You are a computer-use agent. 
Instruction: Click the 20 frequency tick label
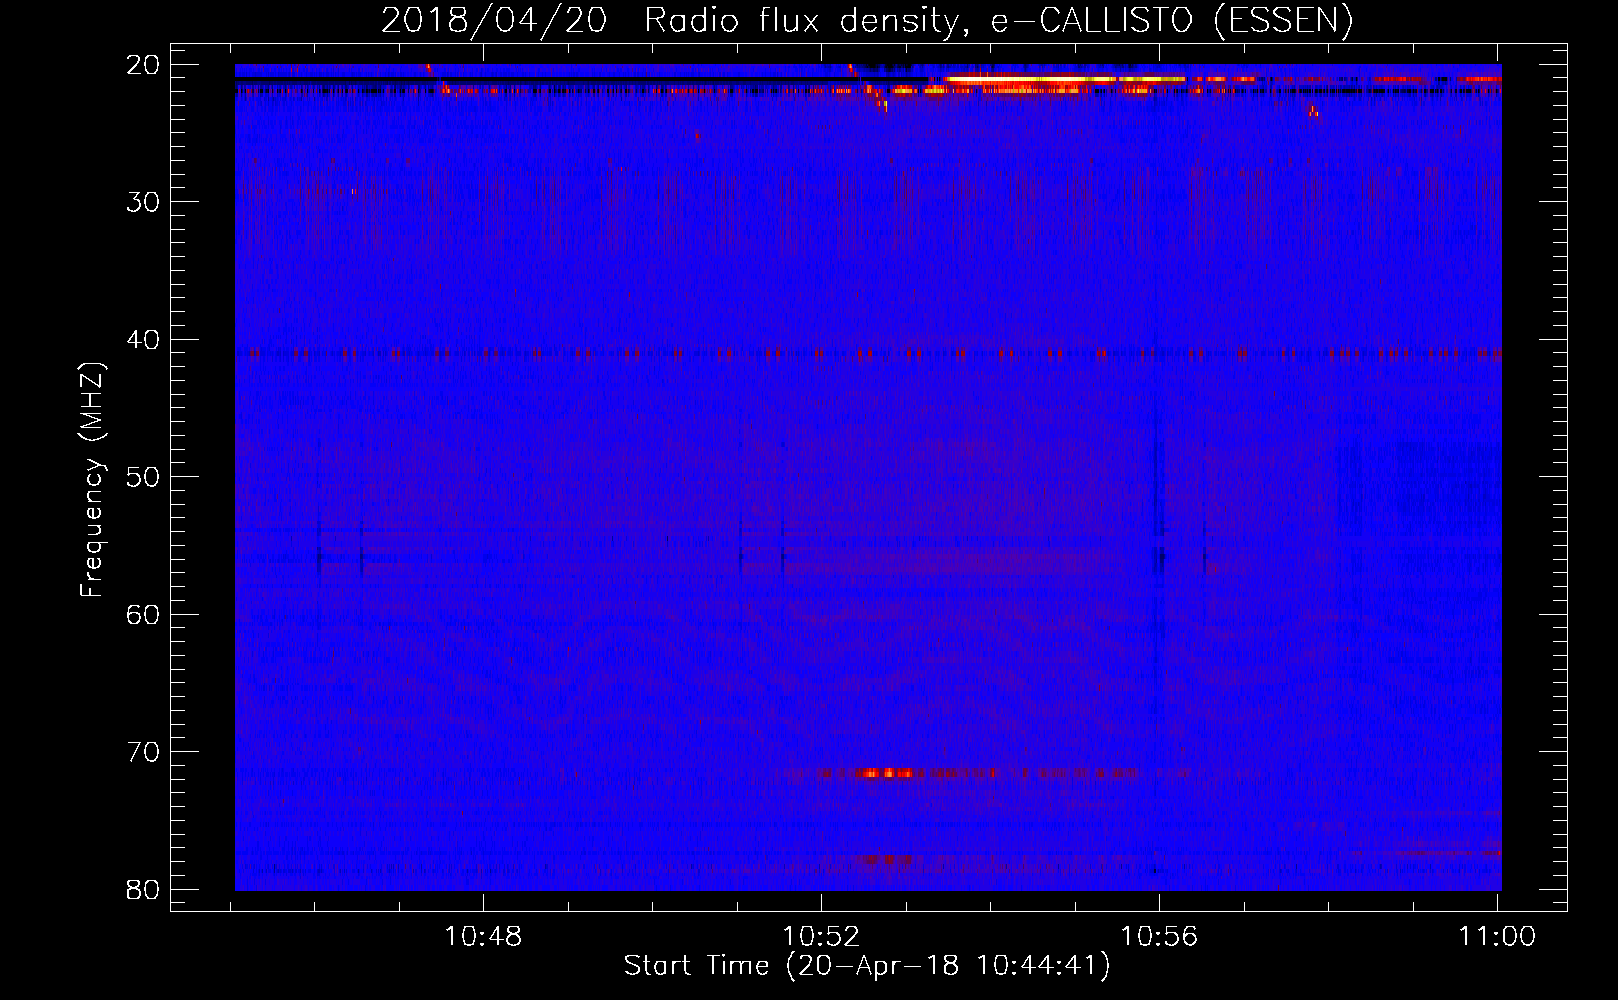pos(144,65)
